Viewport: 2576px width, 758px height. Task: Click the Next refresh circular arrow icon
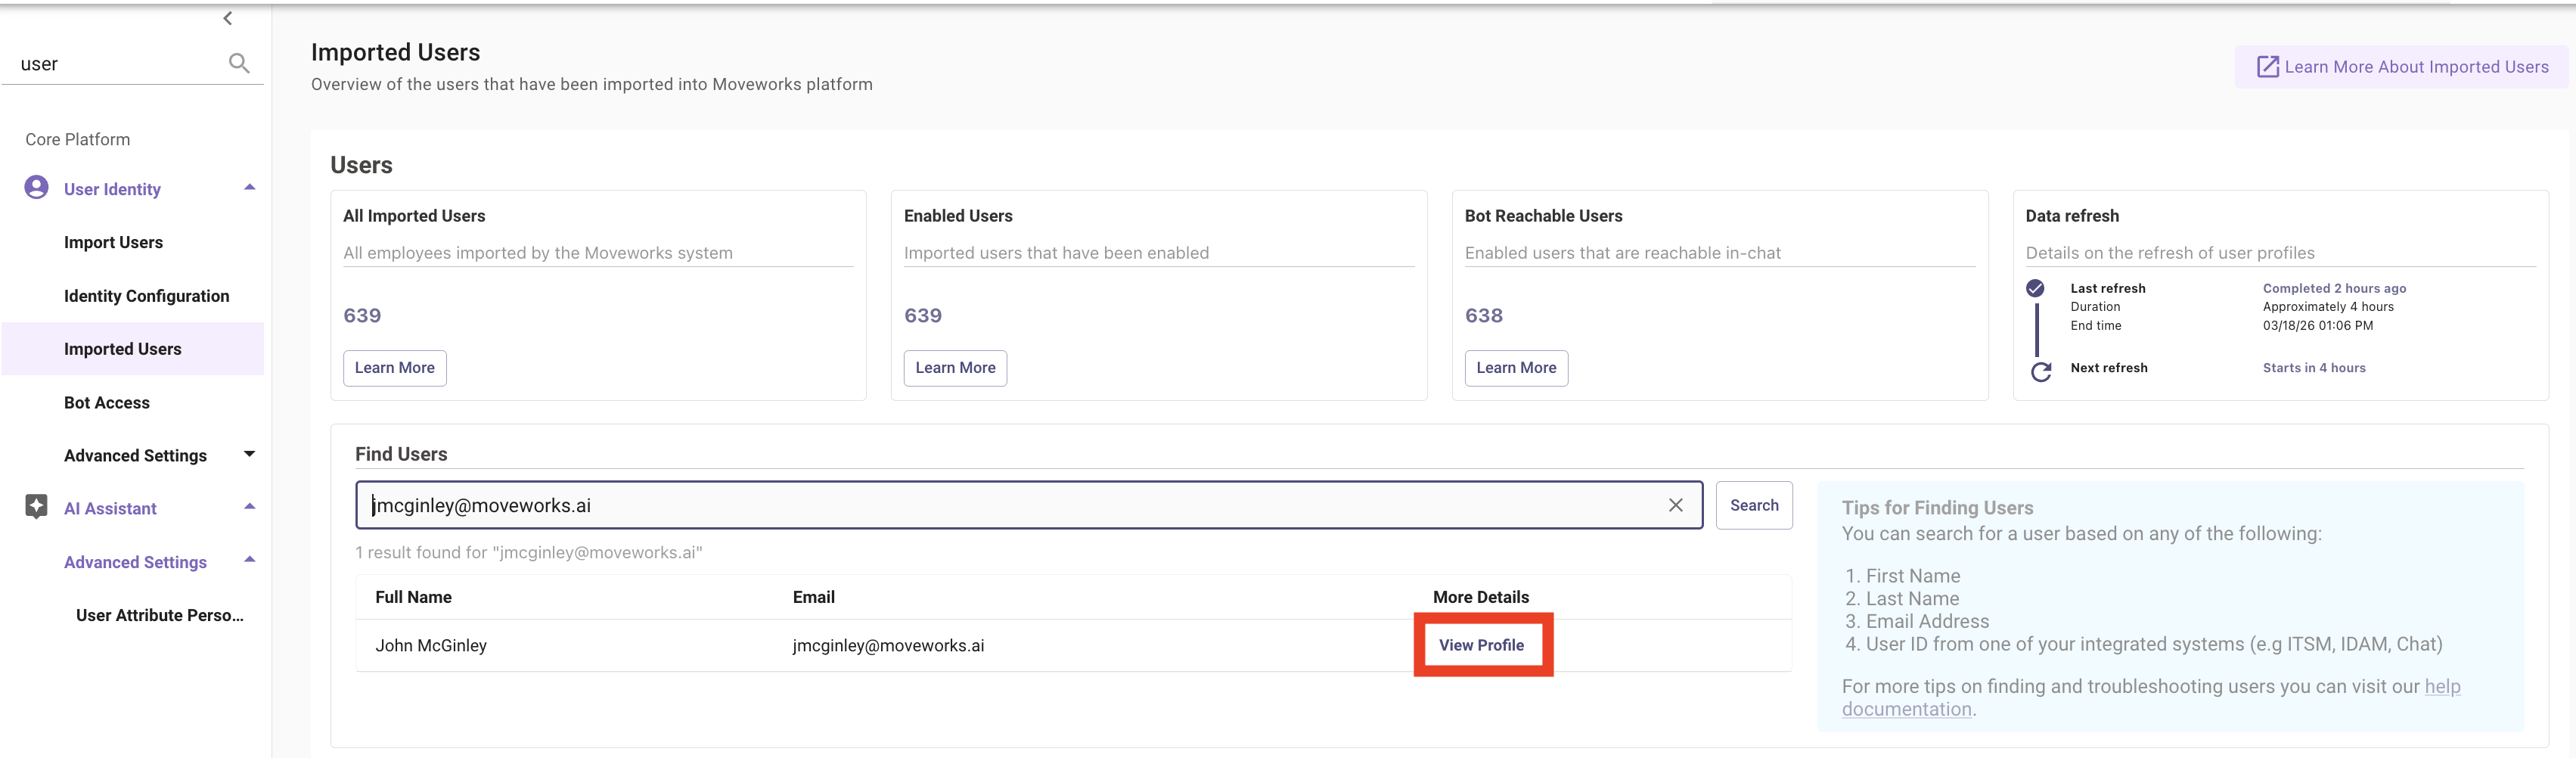[2040, 371]
